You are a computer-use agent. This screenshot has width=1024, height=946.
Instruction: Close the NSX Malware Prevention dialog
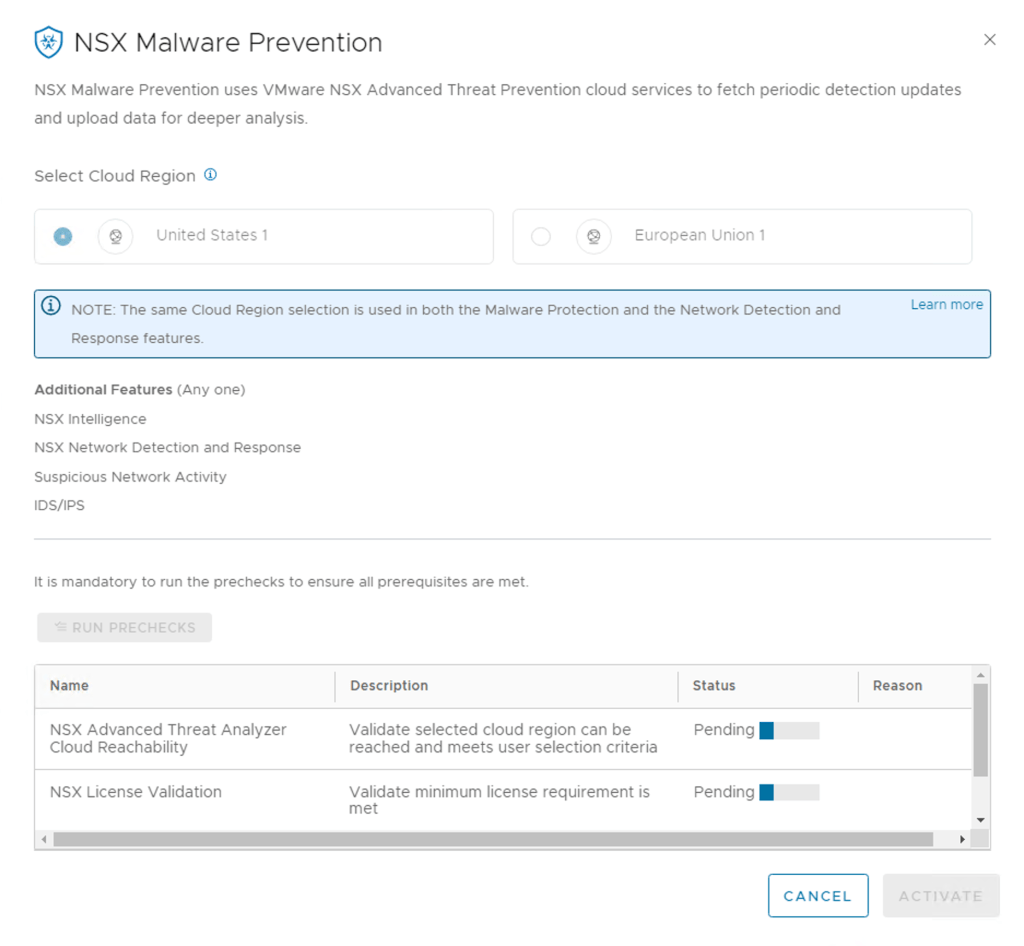click(x=990, y=40)
